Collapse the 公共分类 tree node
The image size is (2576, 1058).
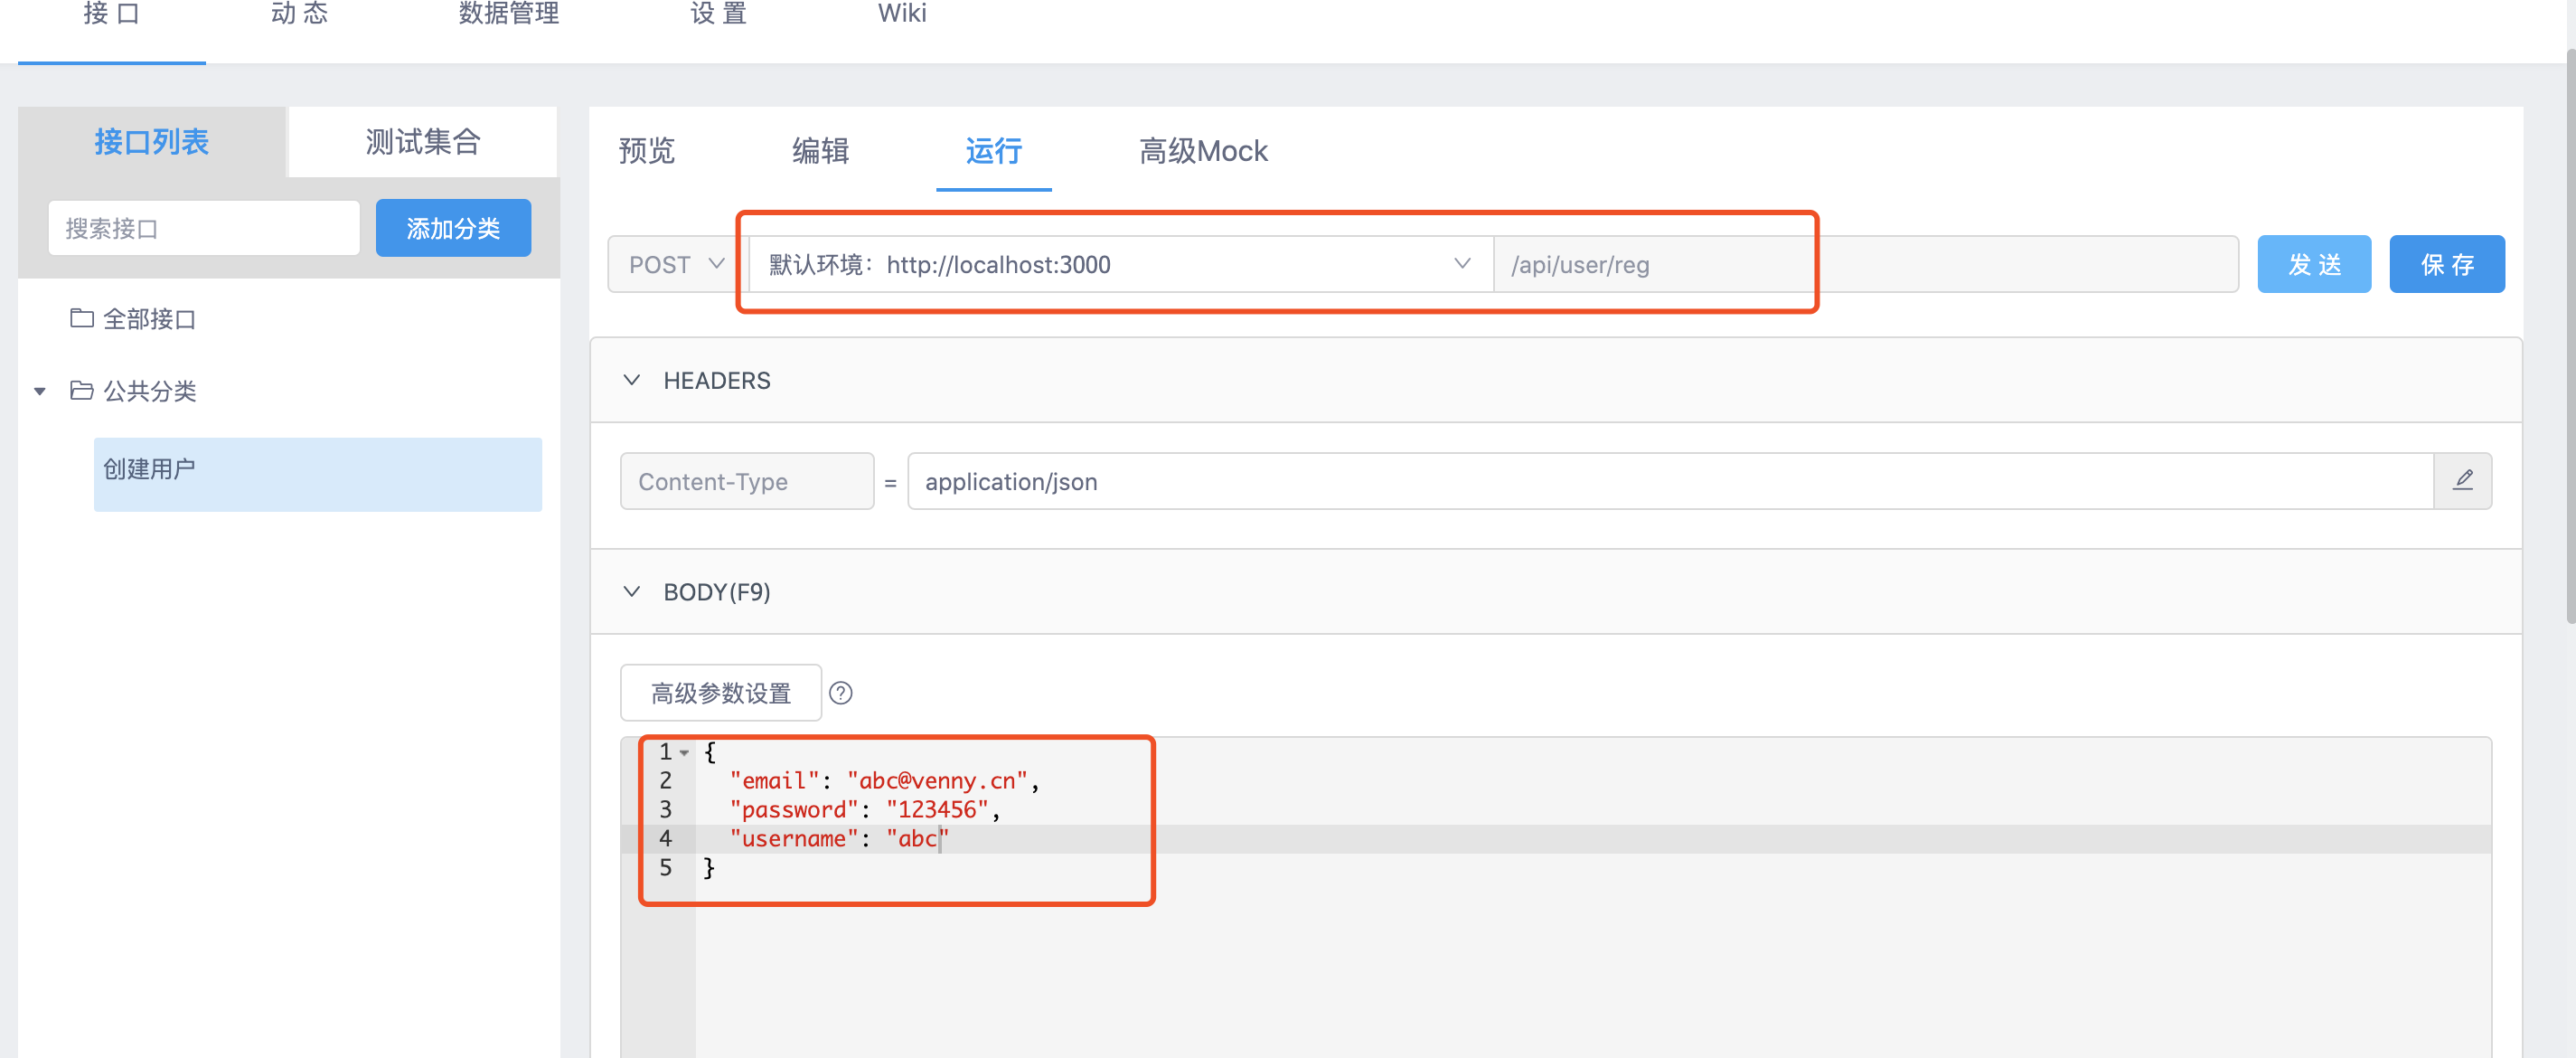point(40,391)
